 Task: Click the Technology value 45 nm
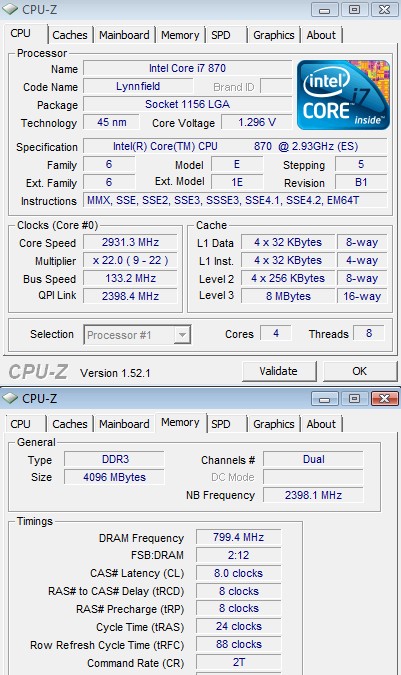(111, 122)
